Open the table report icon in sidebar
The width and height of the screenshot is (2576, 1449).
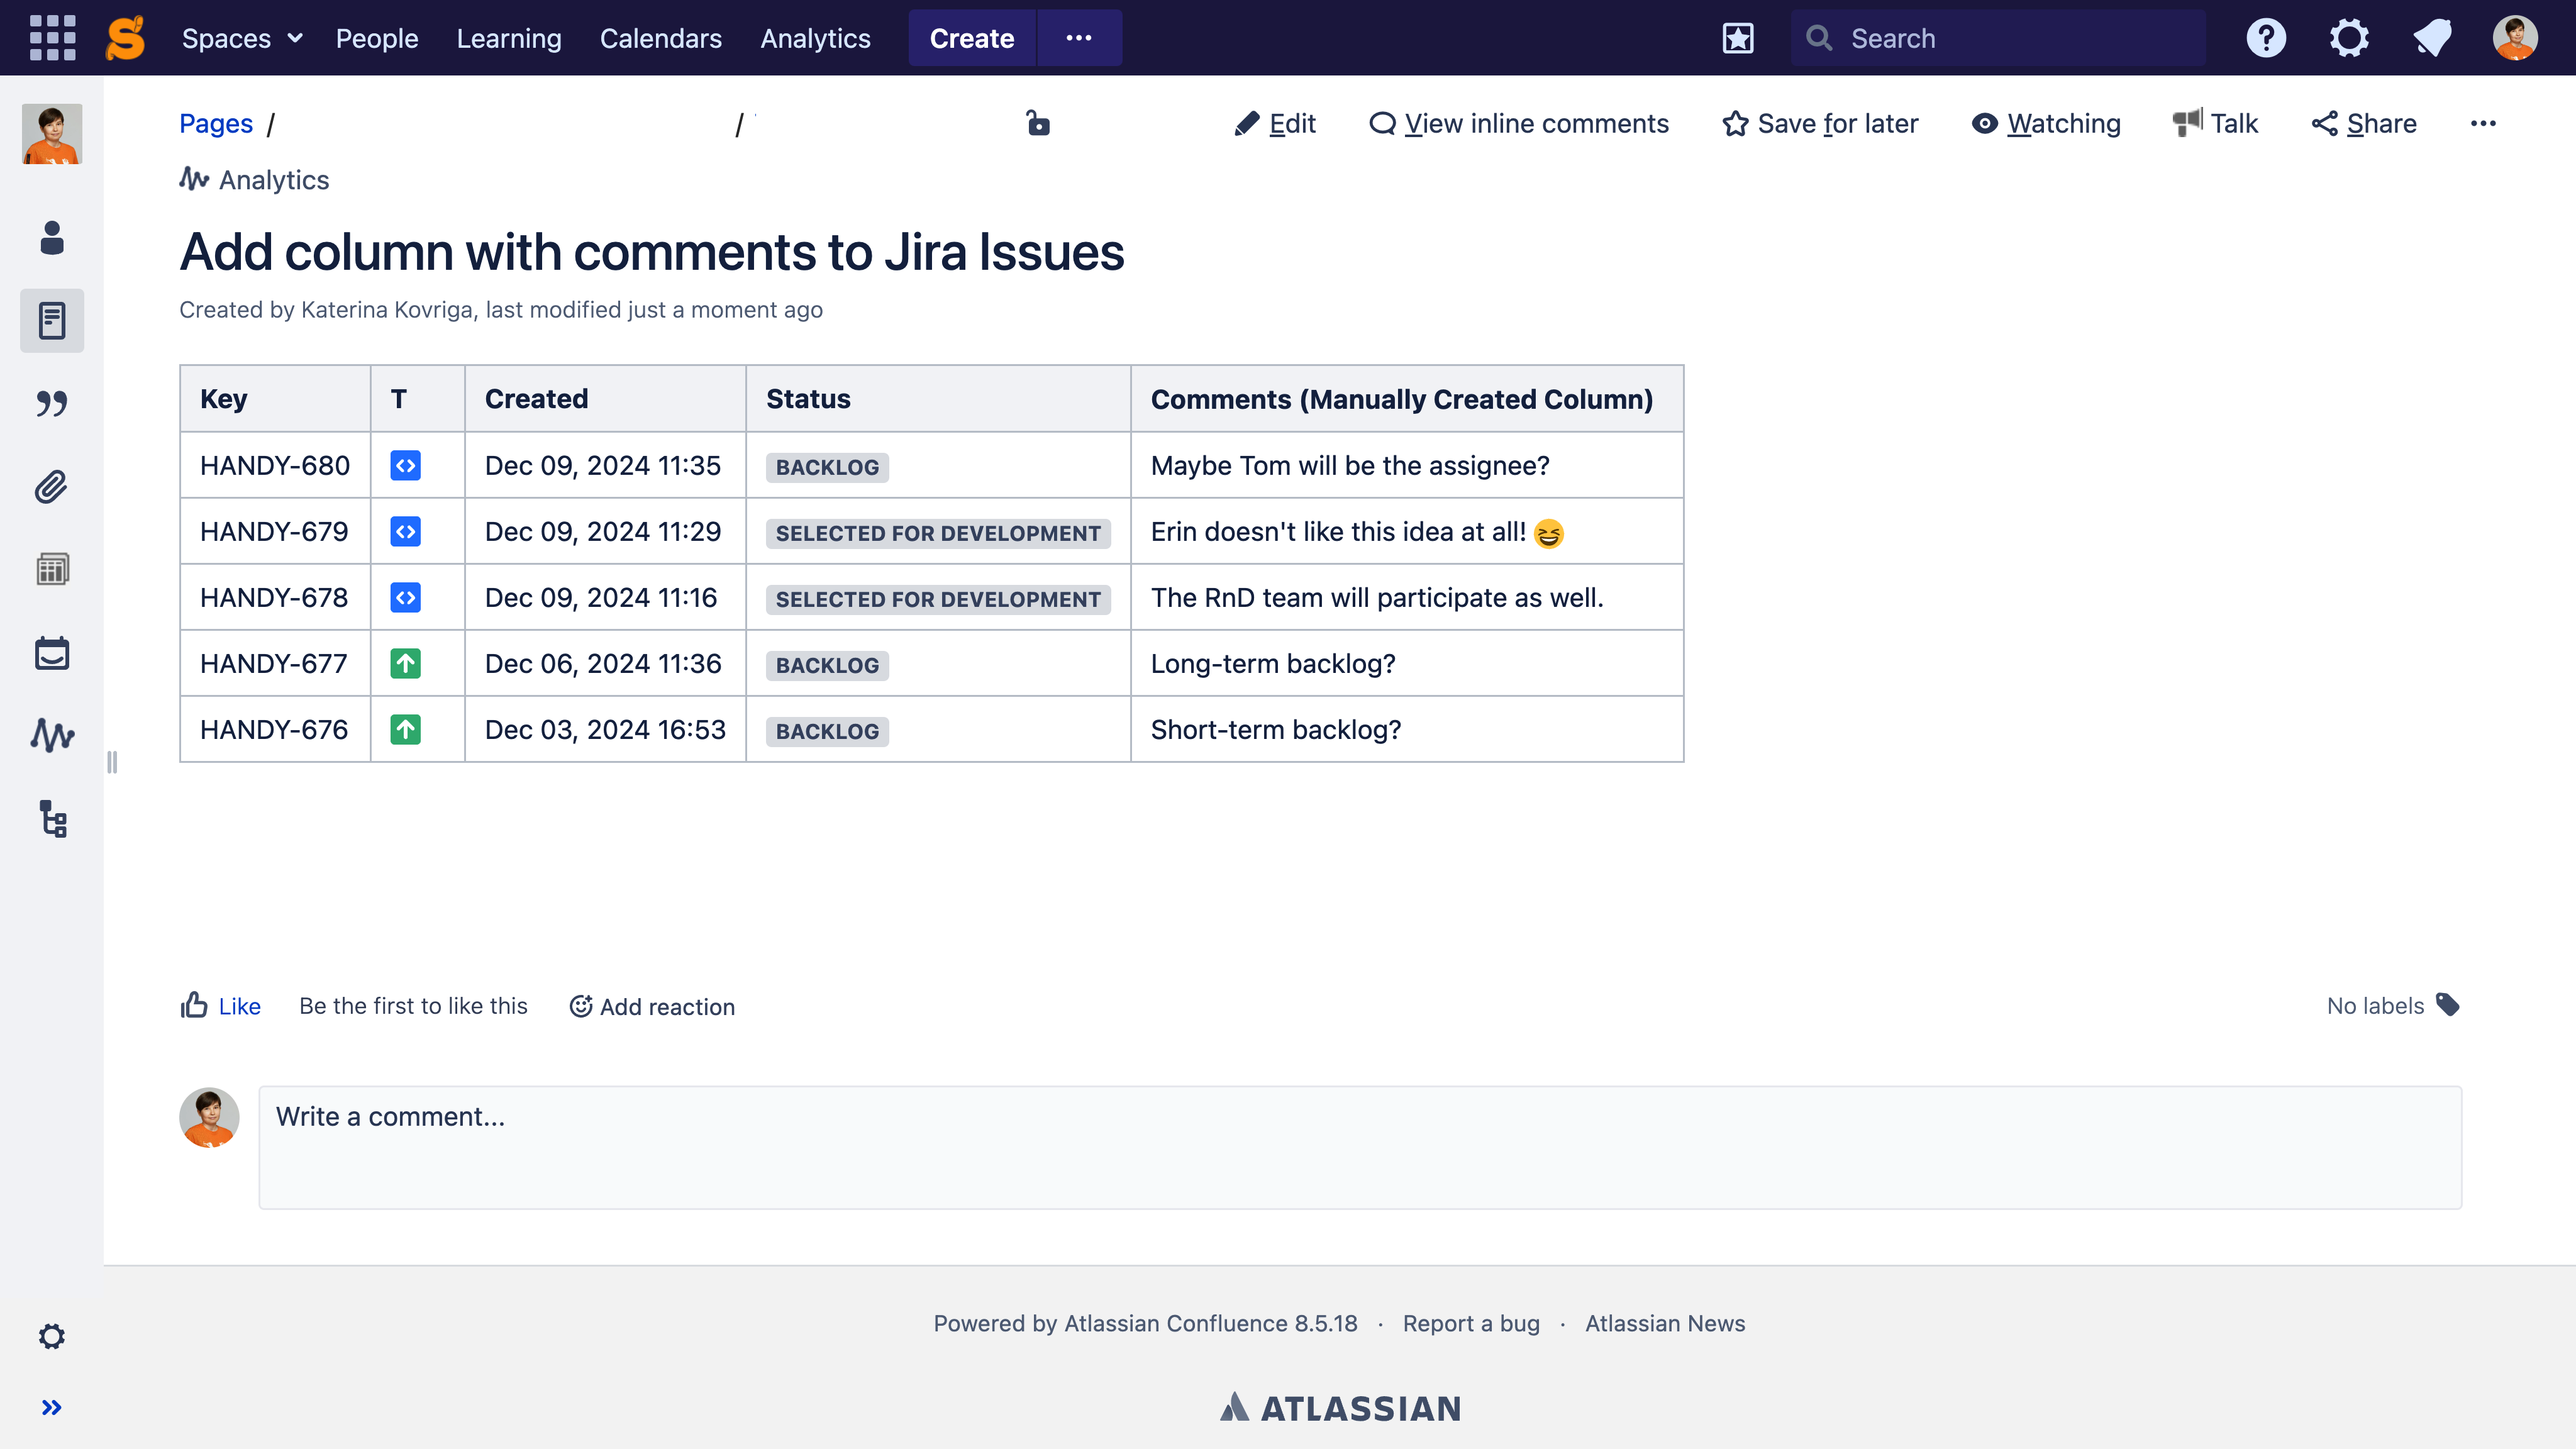[x=52, y=569]
